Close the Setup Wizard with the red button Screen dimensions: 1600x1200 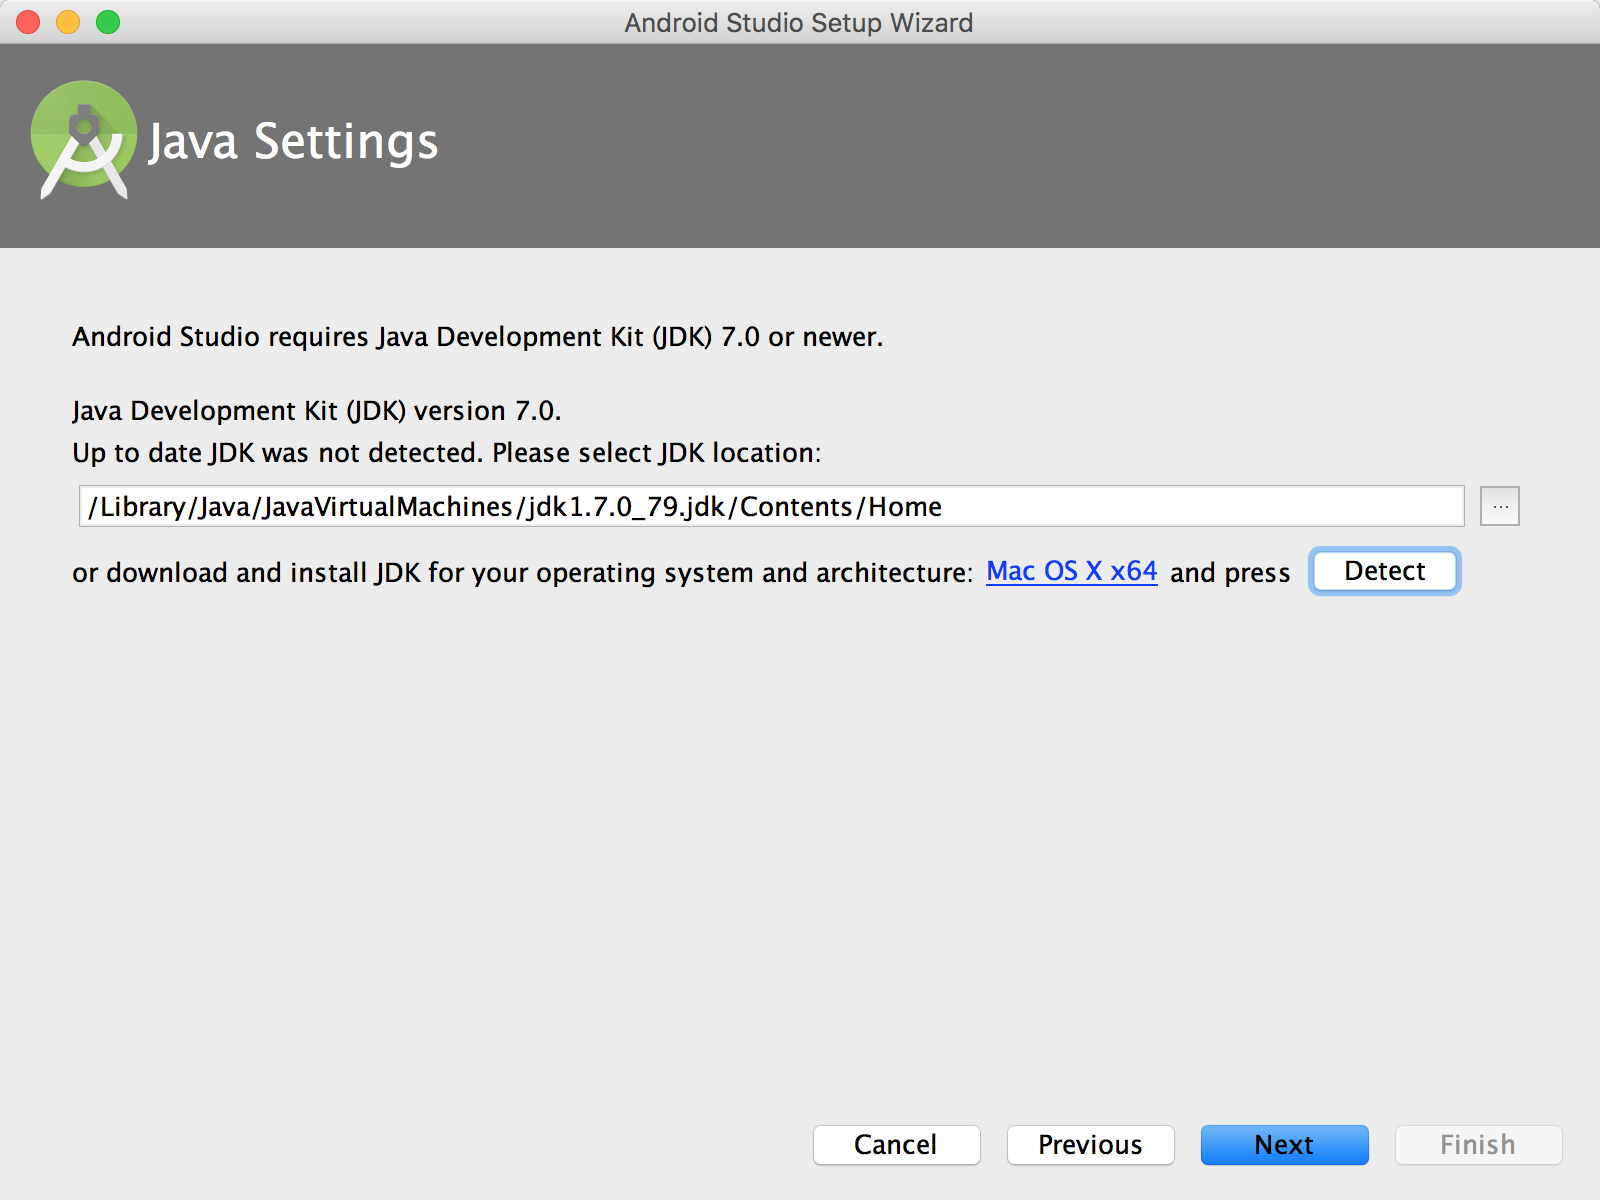(28, 22)
